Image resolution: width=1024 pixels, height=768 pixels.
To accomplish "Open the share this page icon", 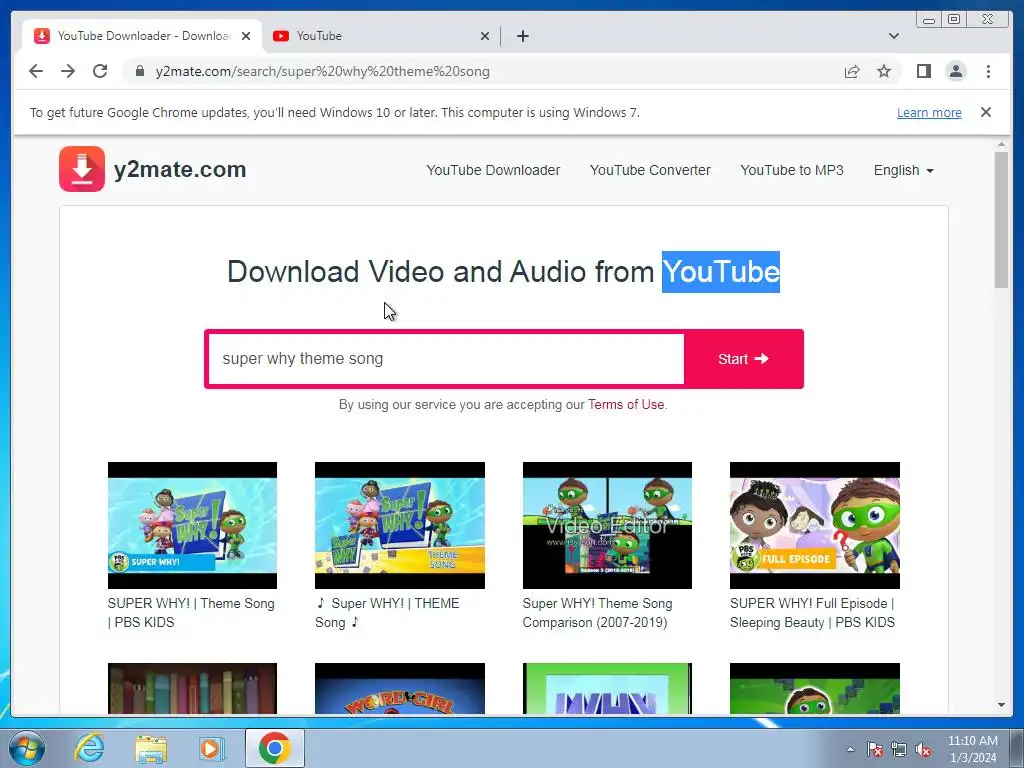I will [x=852, y=71].
